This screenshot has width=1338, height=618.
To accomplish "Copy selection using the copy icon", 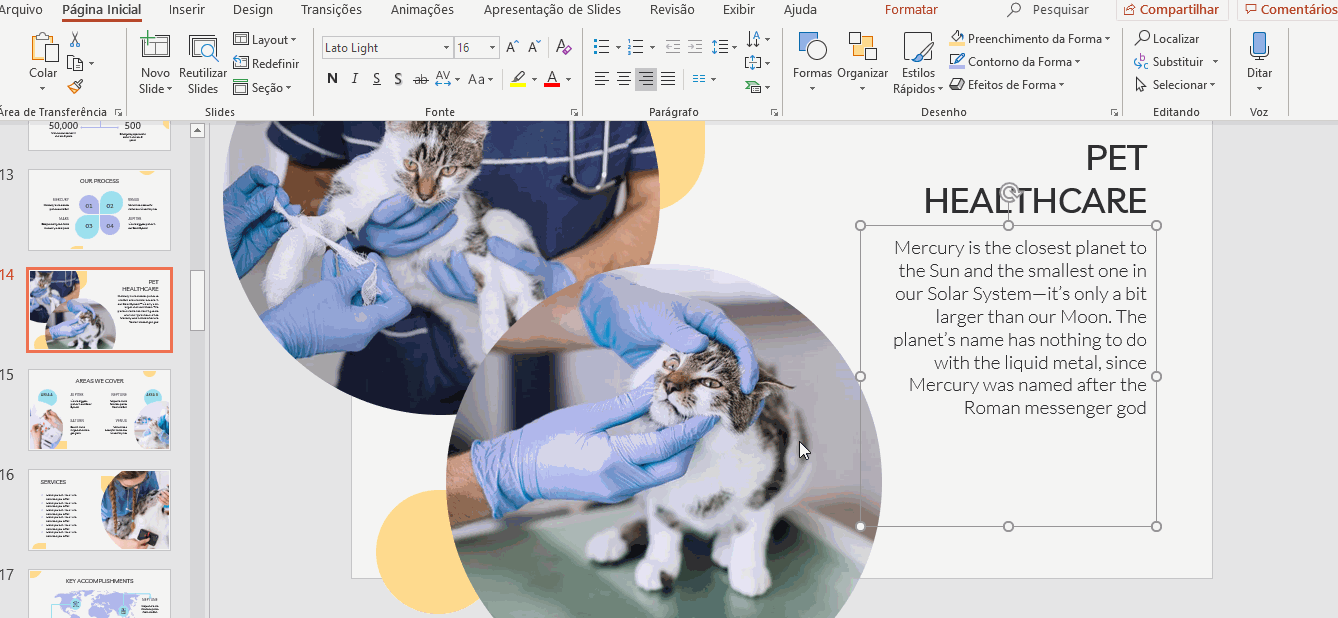I will click(74, 63).
